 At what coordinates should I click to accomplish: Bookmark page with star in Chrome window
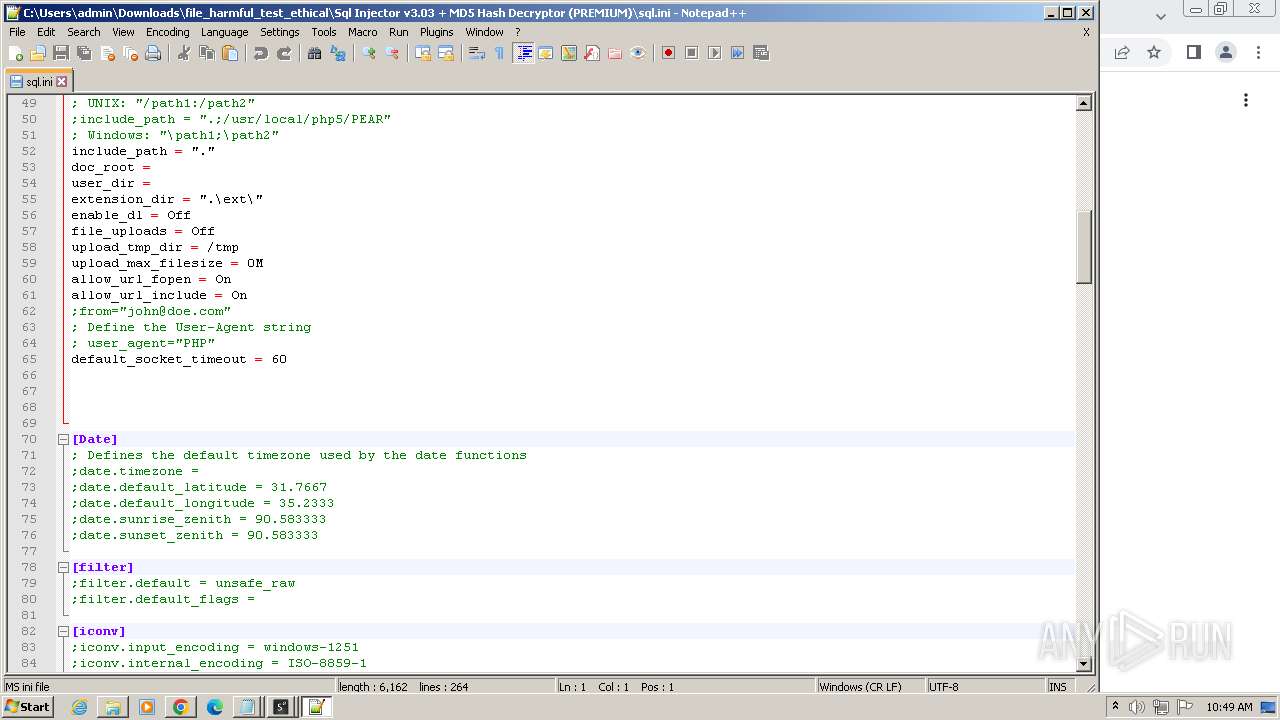click(x=1154, y=53)
